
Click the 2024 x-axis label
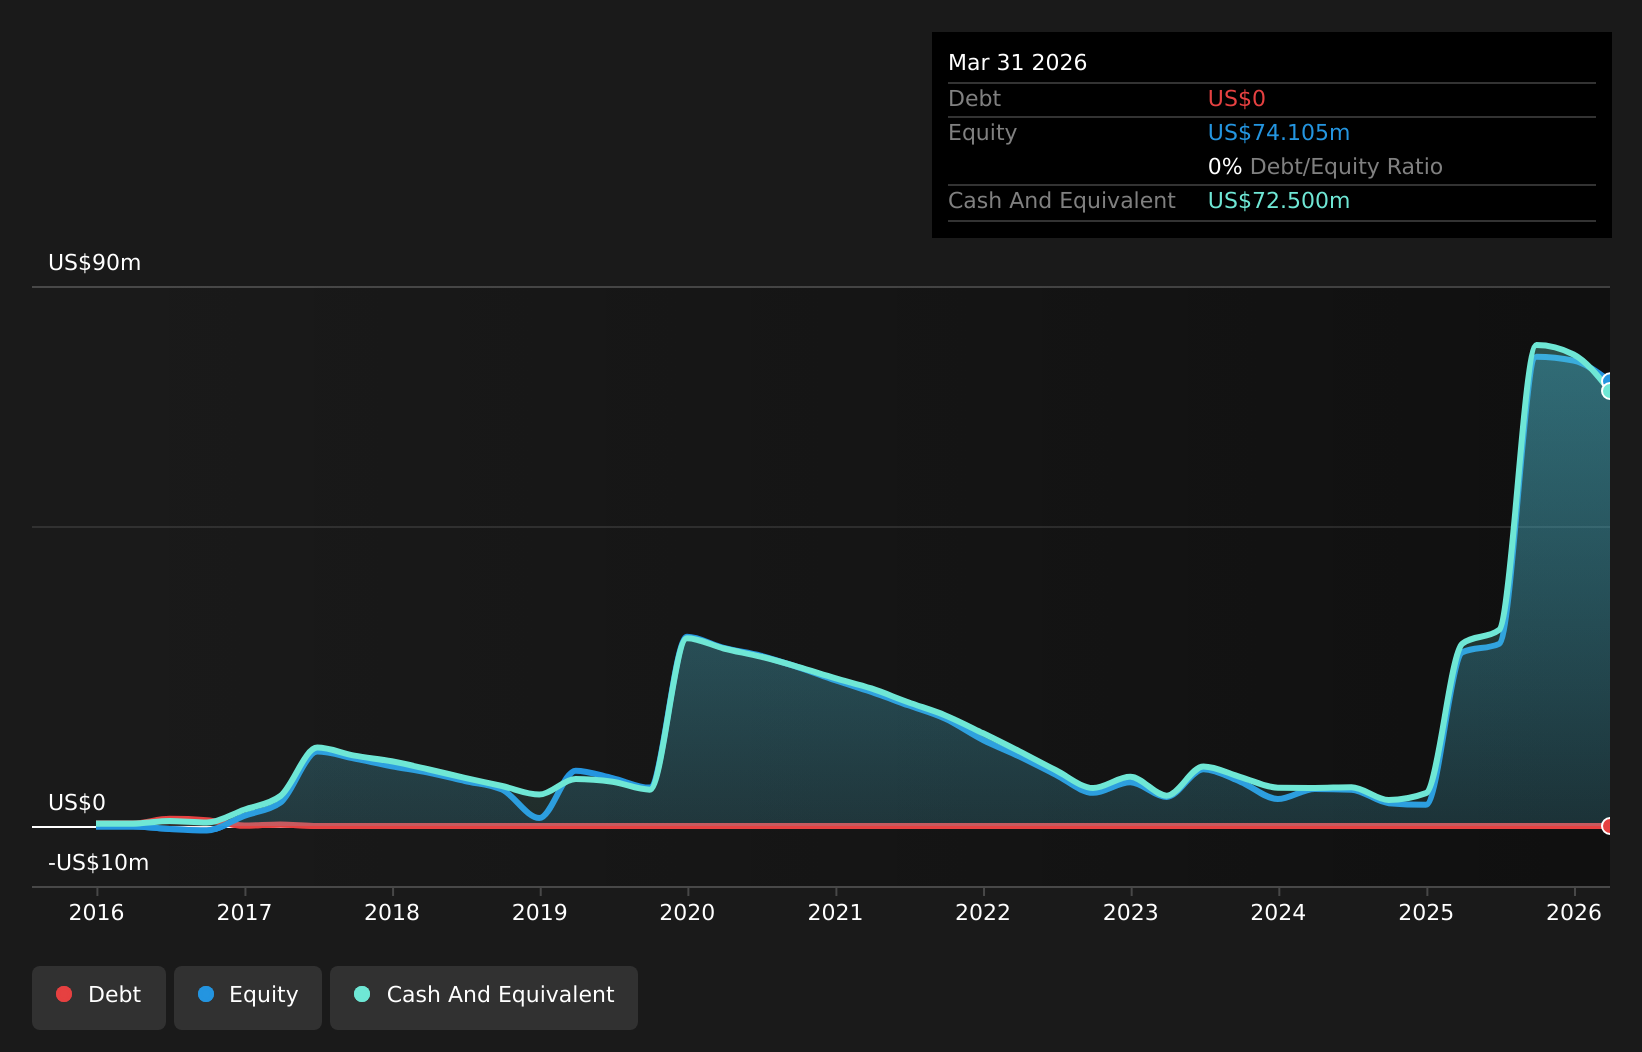1278,913
